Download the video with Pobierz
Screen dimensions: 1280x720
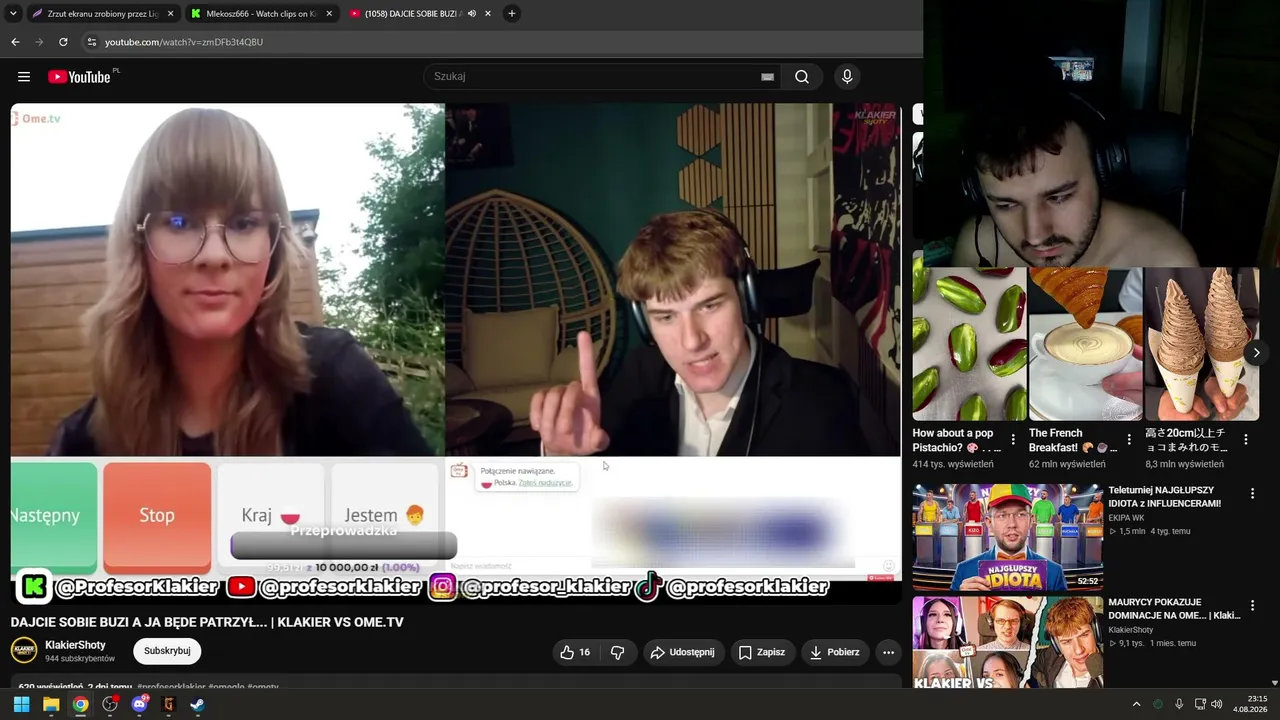coord(835,652)
